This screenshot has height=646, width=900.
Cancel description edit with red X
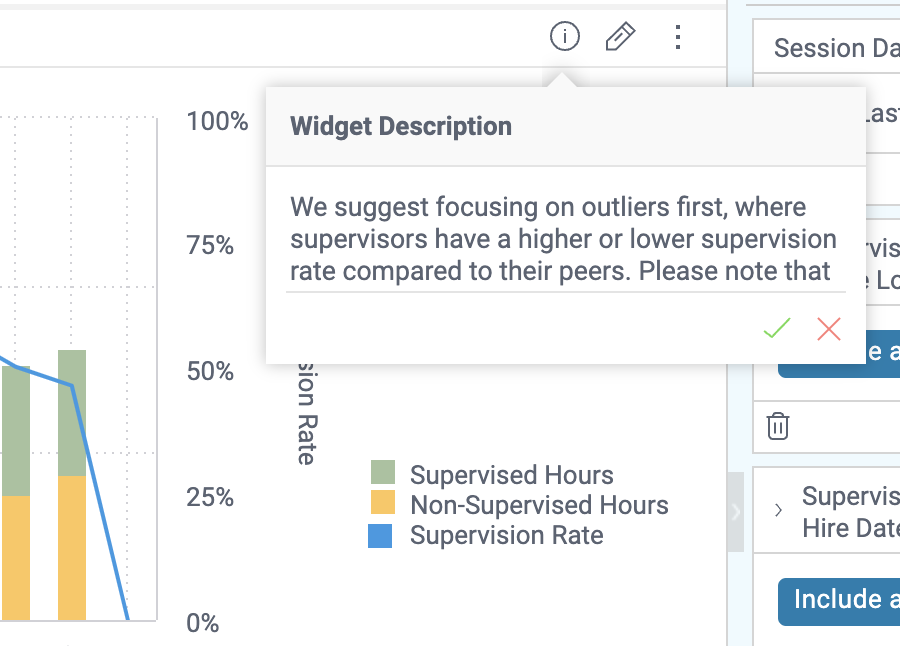click(x=829, y=329)
